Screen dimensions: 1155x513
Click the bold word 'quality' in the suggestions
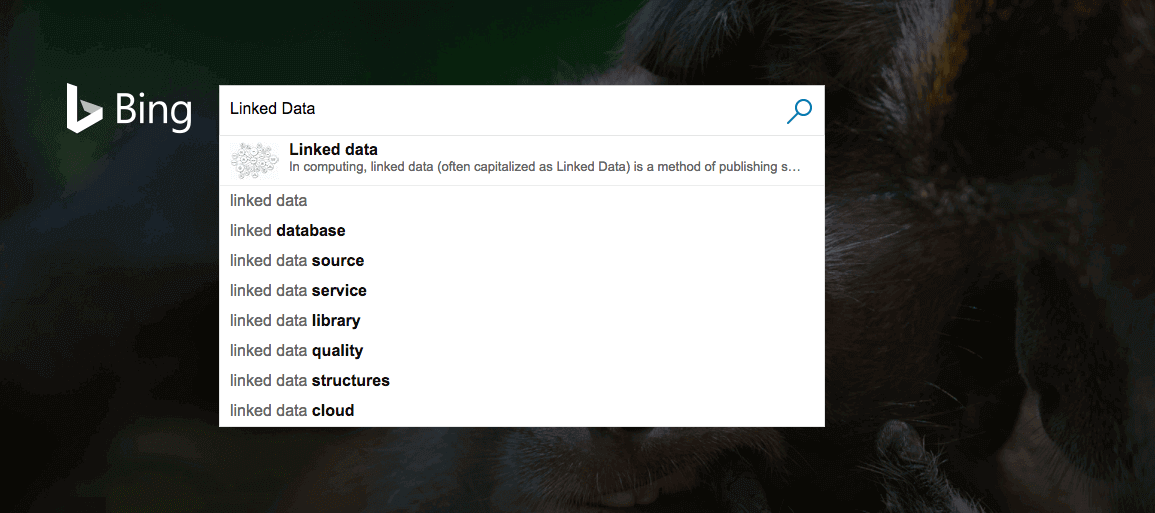pos(337,351)
